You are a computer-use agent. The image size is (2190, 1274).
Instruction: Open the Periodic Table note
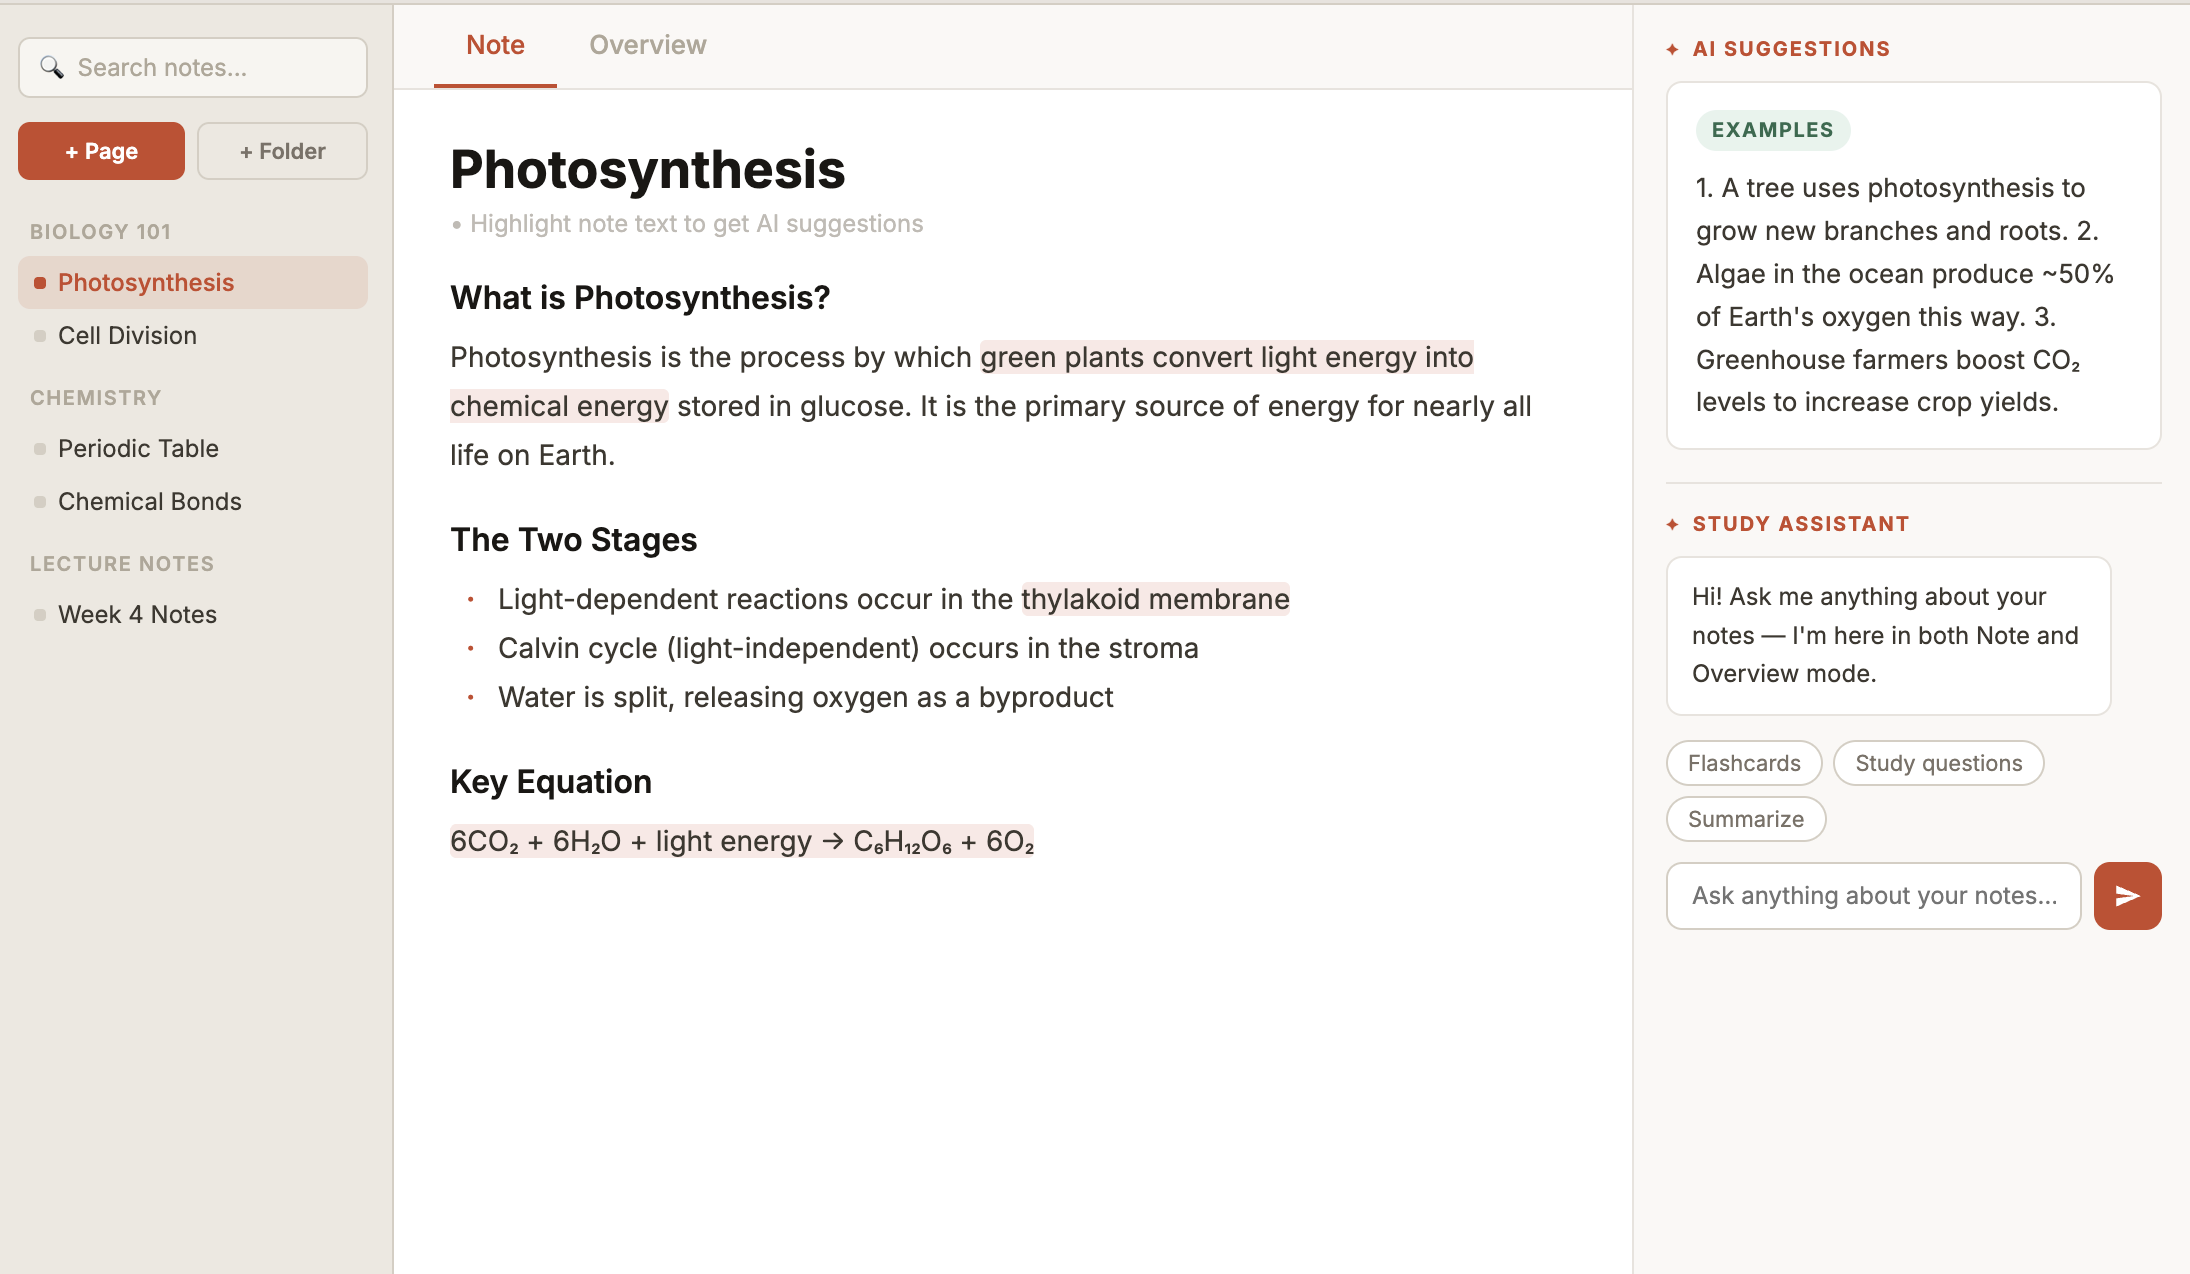click(x=138, y=448)
